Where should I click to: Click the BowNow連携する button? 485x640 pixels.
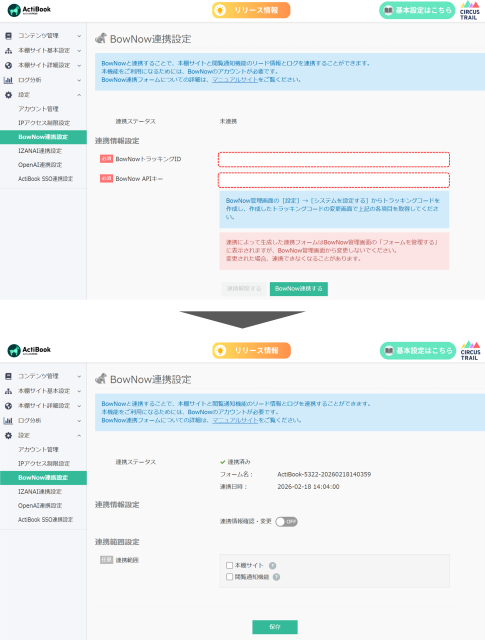pos(299,289)
